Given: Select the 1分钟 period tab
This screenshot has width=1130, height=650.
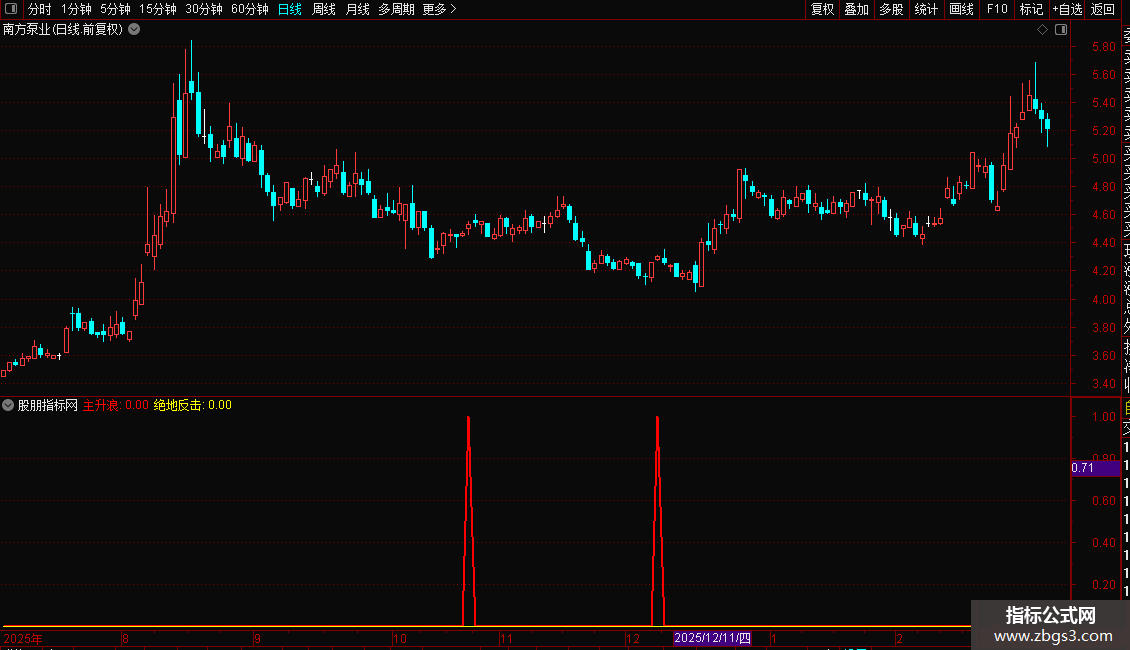Looking at the screenshot, I should [76, 9].
